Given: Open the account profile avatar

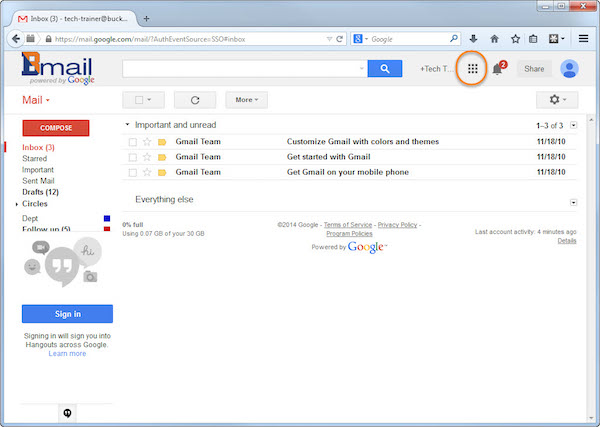Looking at the screenshot, I should coord(569,69).
